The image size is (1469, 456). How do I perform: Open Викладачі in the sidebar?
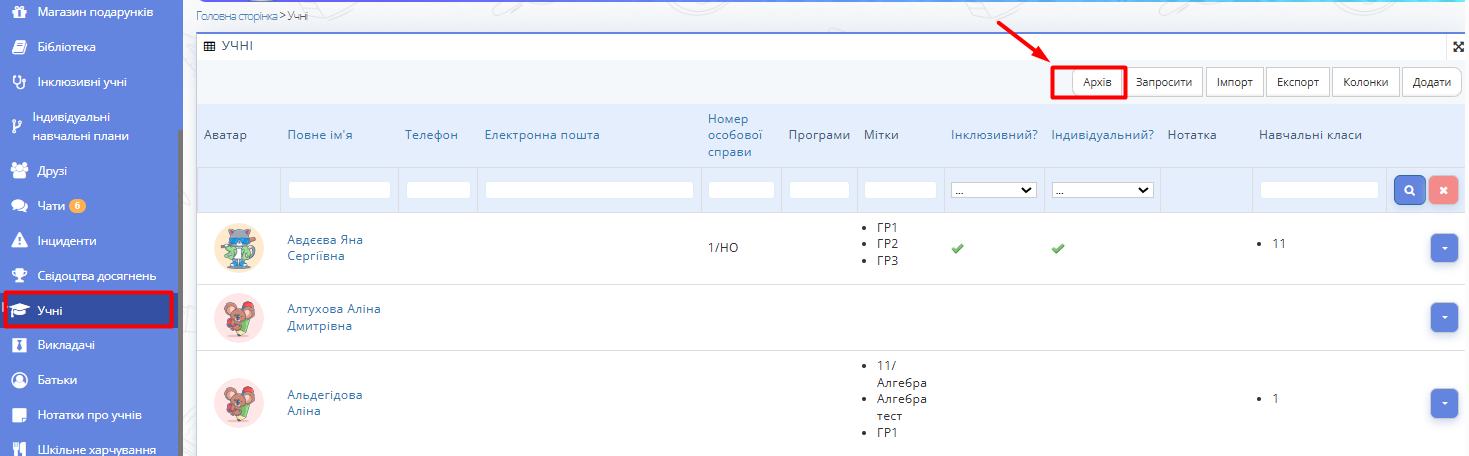[66, 345]
